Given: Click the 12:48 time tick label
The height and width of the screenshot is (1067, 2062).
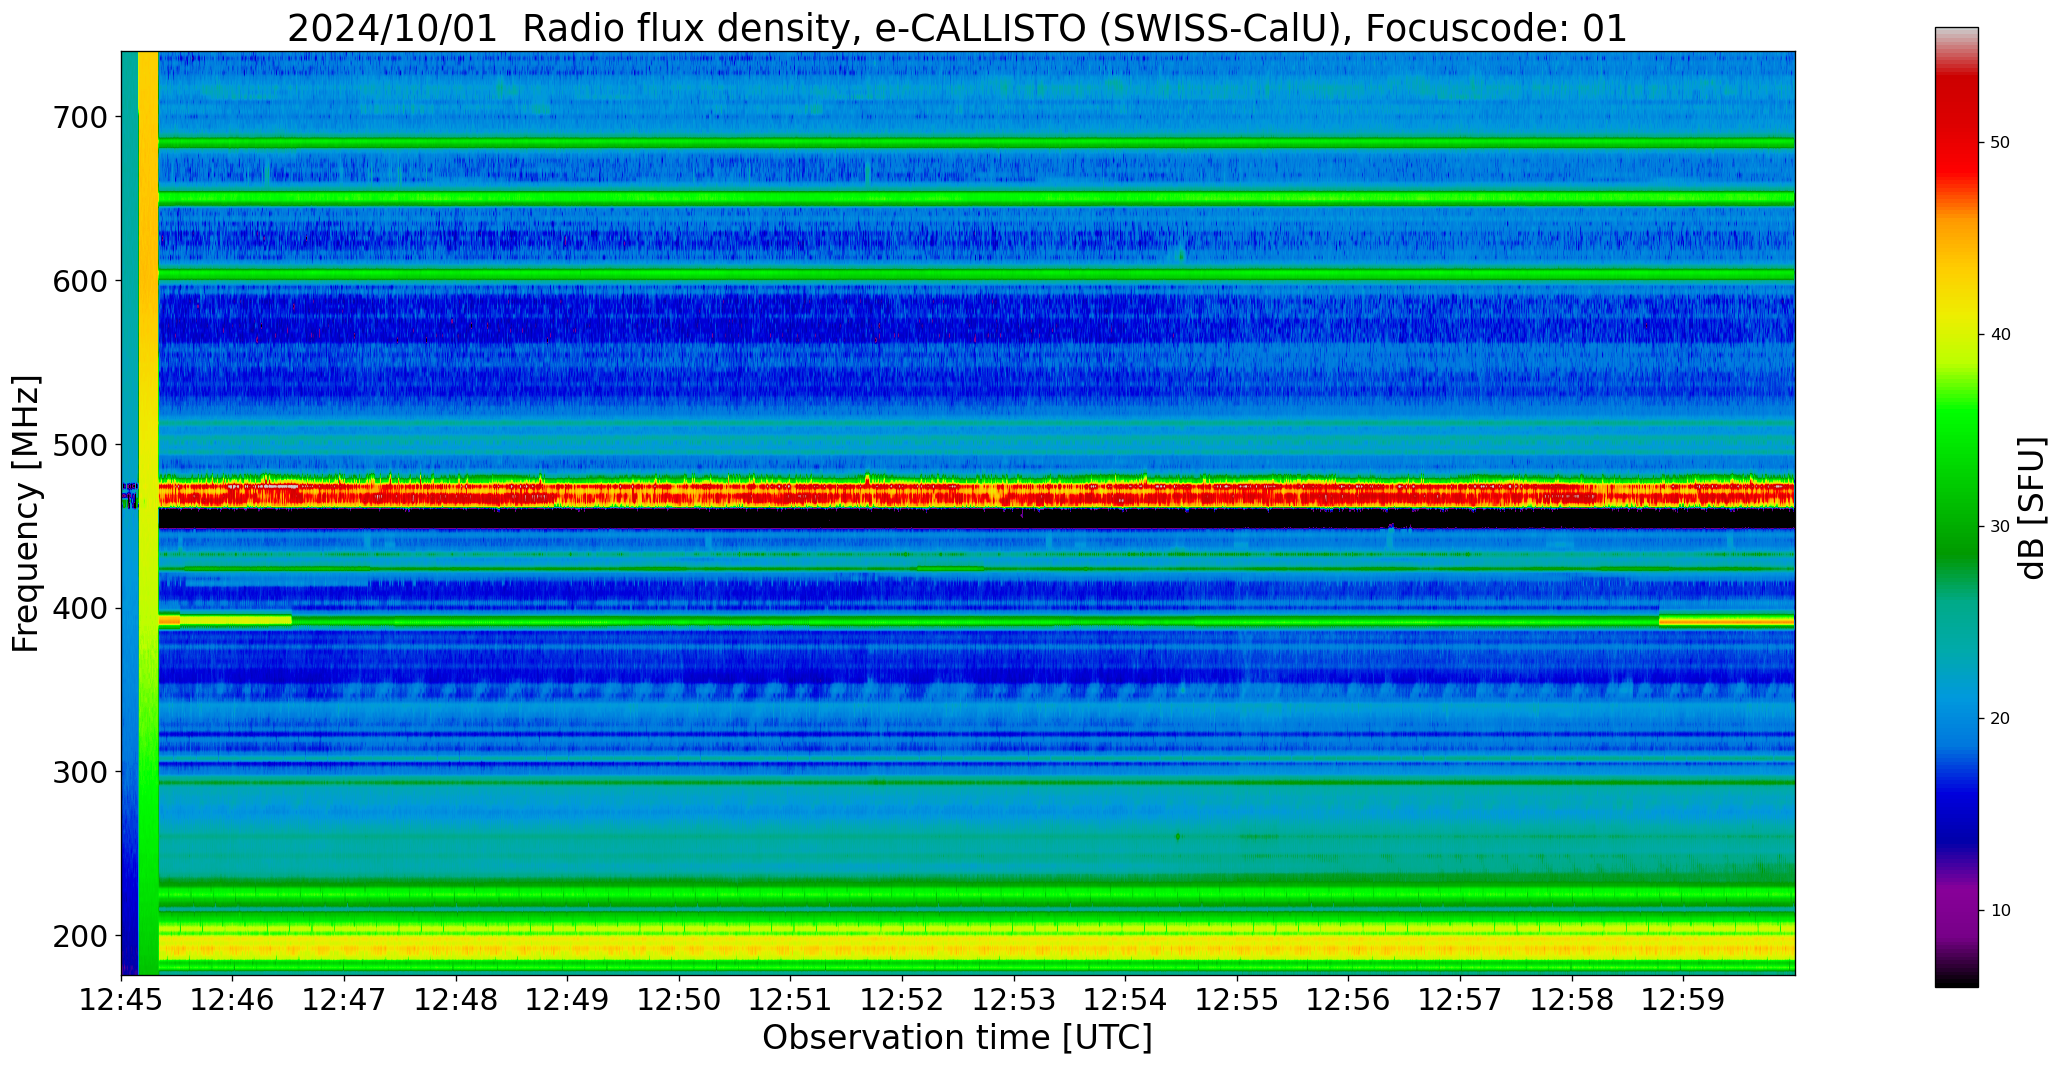Looking at the screenshot, I should point(457,1000).
